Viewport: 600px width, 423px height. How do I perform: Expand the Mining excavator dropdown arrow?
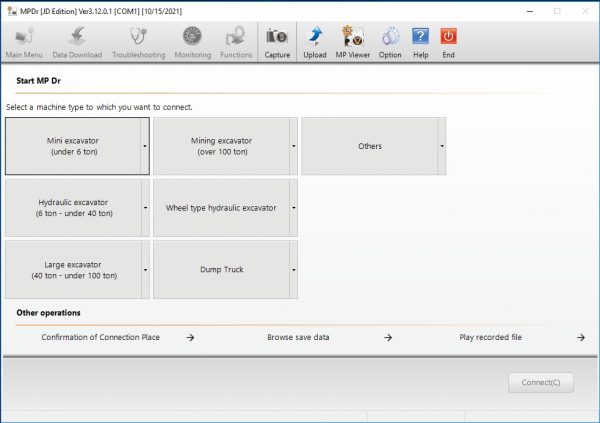point(293,146)
